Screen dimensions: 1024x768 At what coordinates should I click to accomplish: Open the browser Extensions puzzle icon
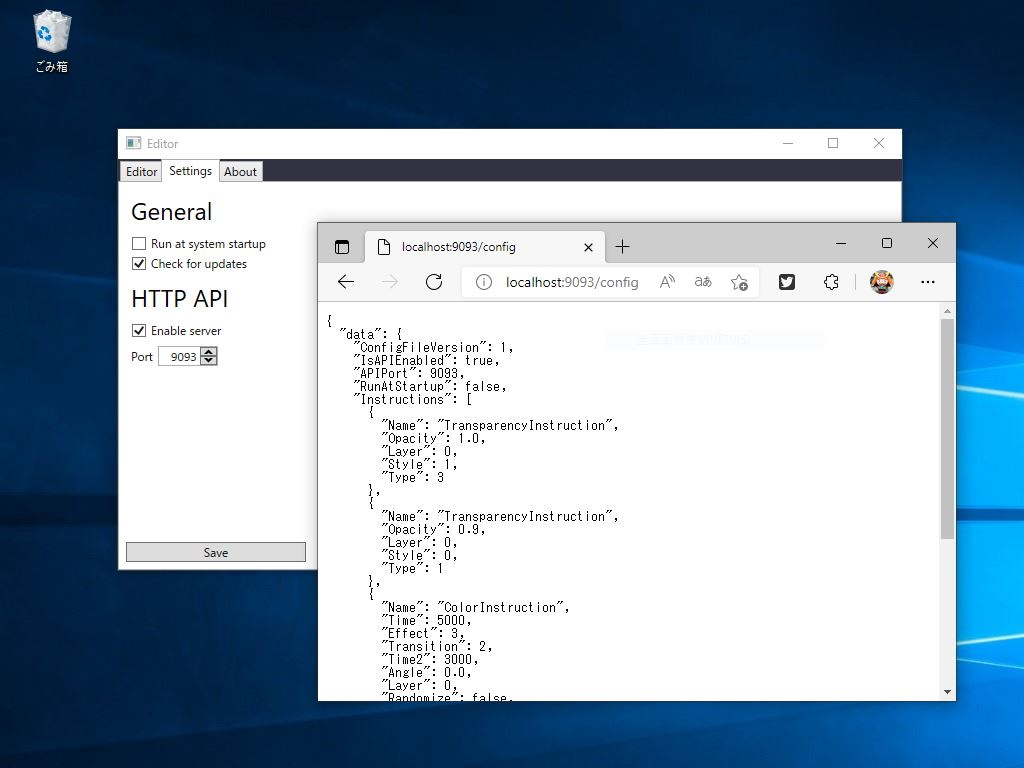click(831, 282)
